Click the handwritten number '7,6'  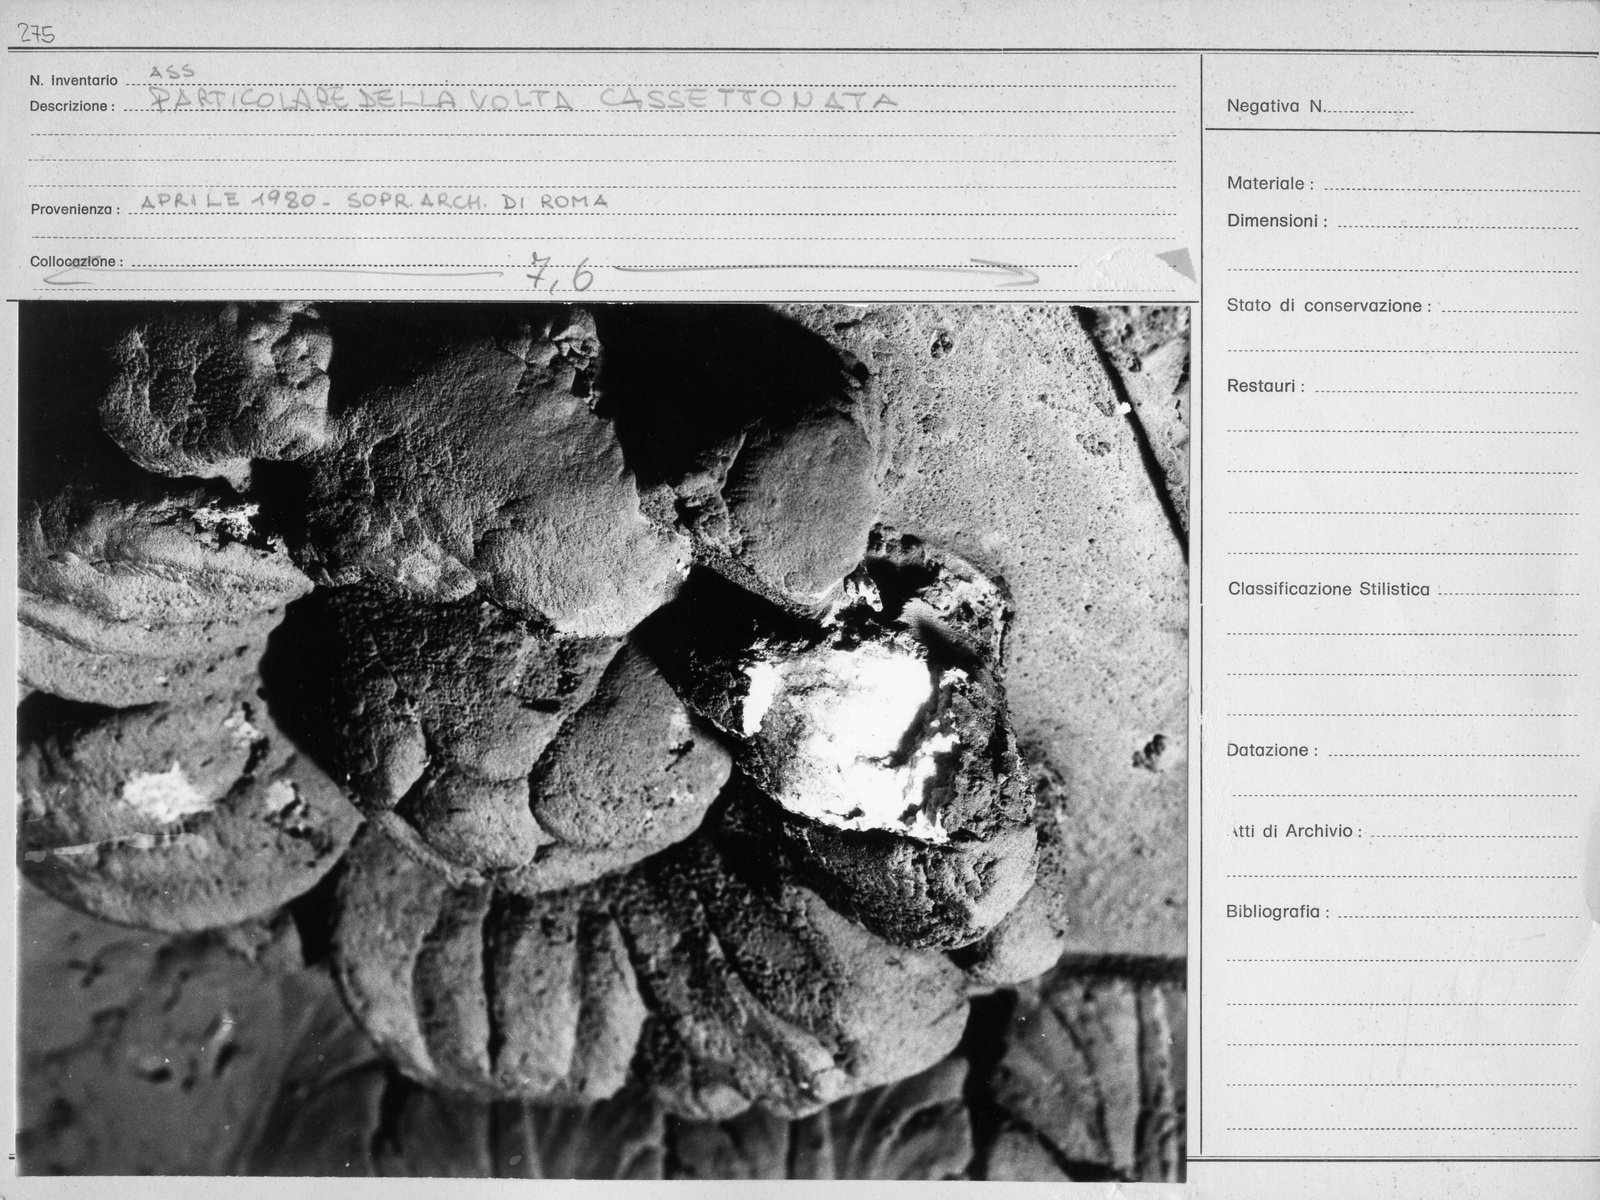pyautogui.click(x=560, y=273)
